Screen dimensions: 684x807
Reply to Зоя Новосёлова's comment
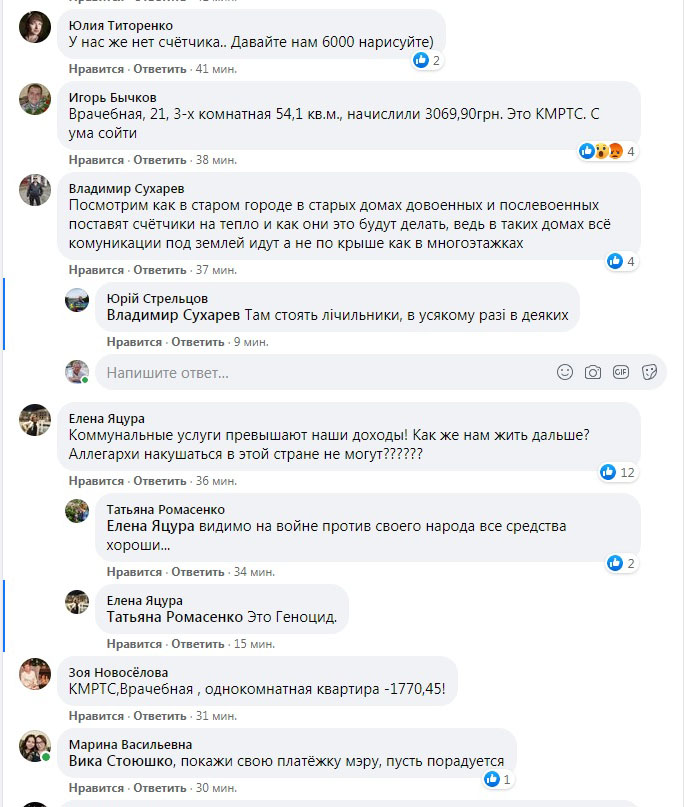pyautogui.click(x=160, y=715)
